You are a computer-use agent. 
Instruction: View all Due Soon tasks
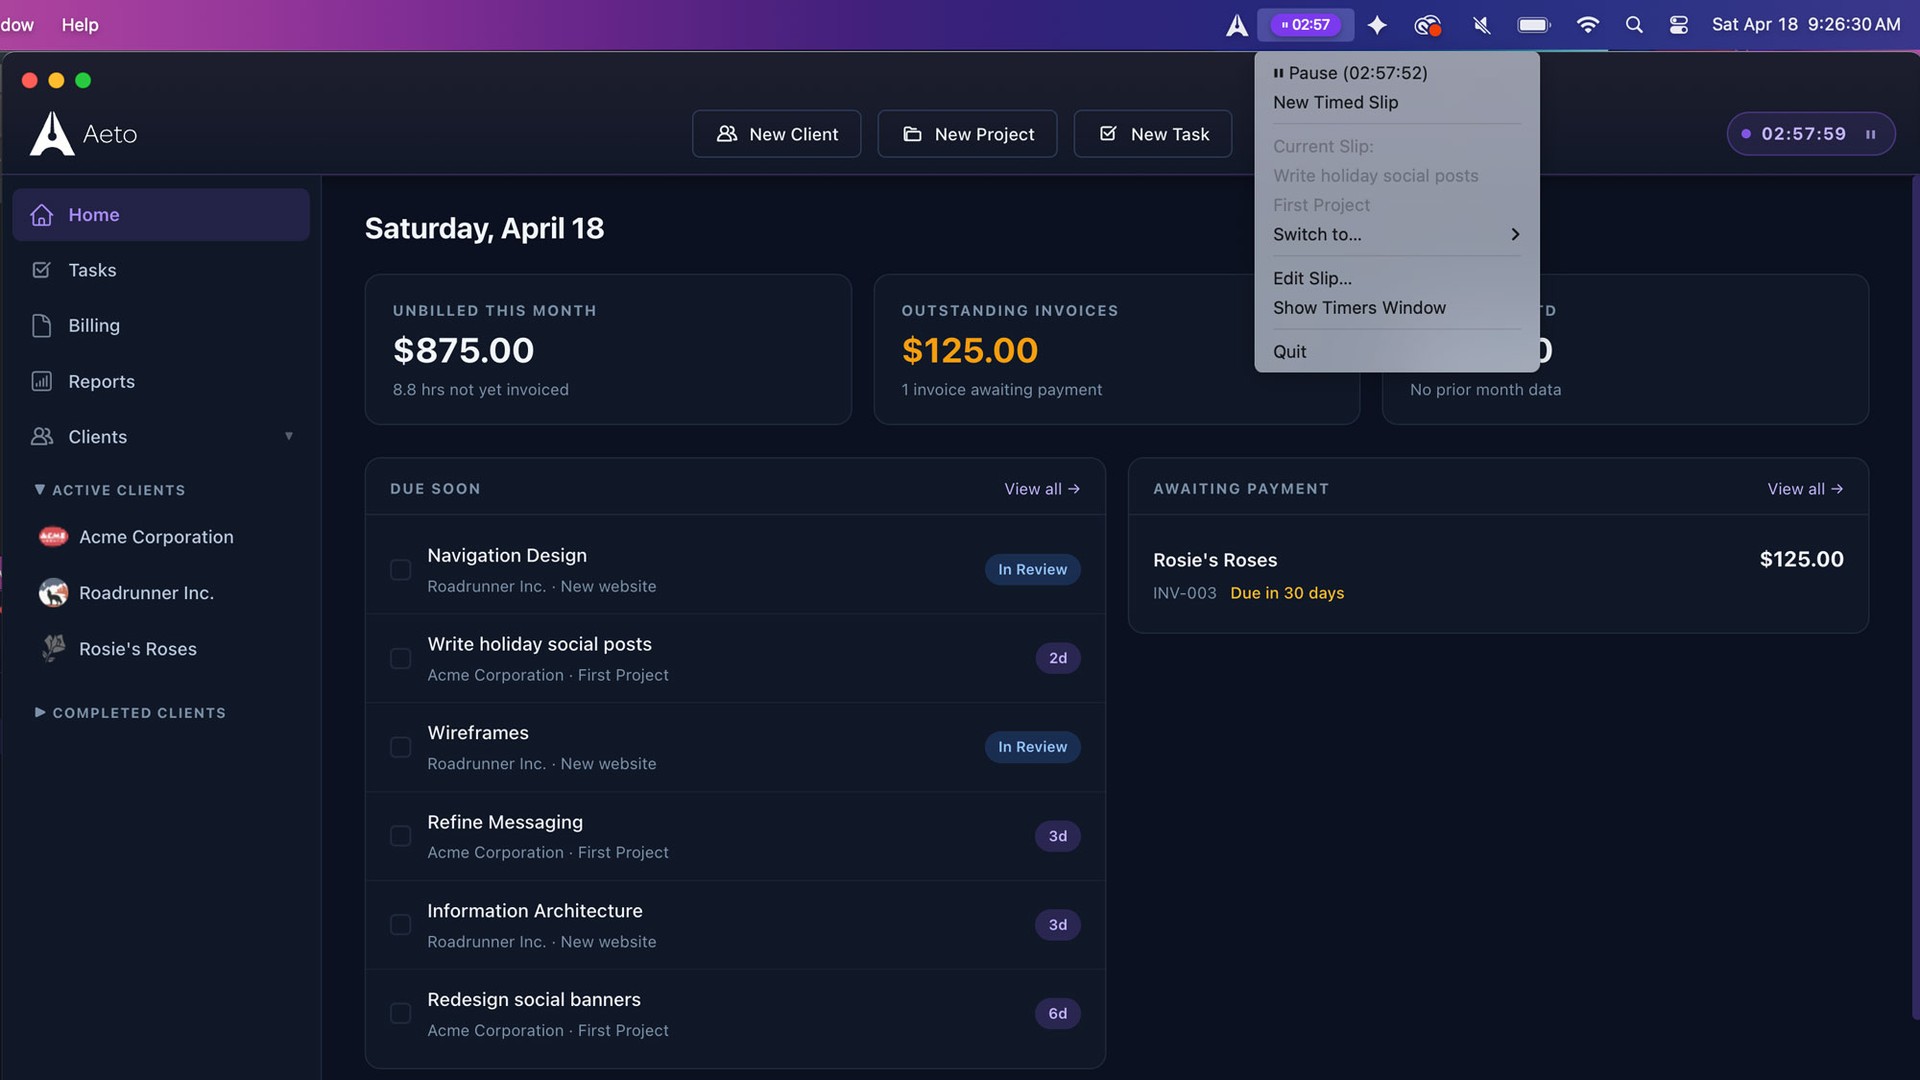pos(1042,489)
